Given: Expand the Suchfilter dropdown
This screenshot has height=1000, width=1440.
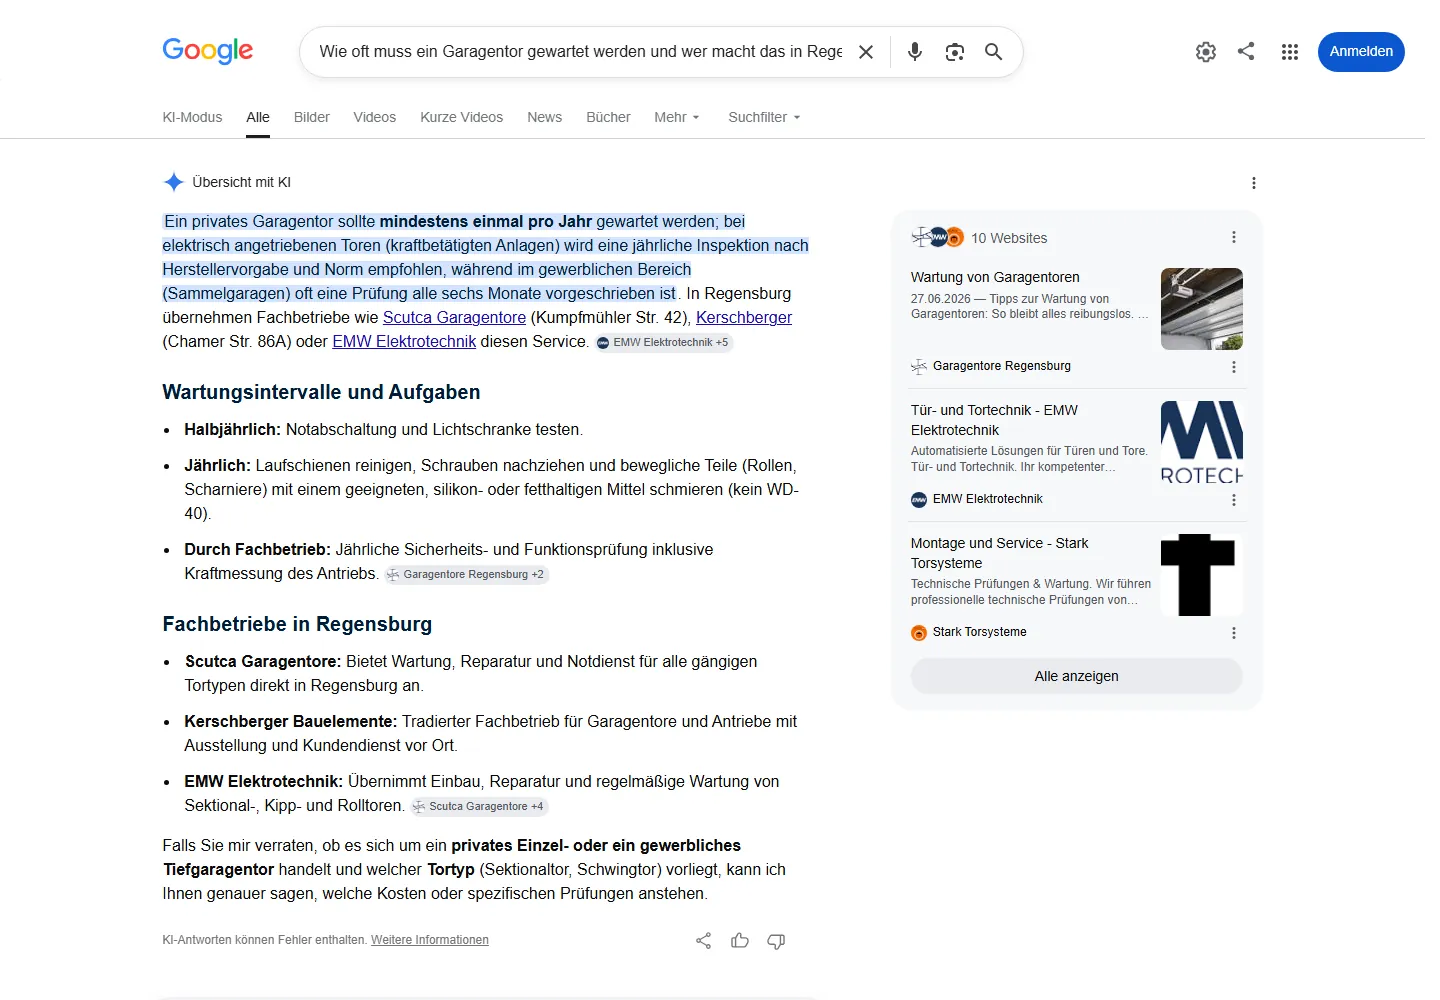Looking at the screenshot, I should tap(765, 117).
